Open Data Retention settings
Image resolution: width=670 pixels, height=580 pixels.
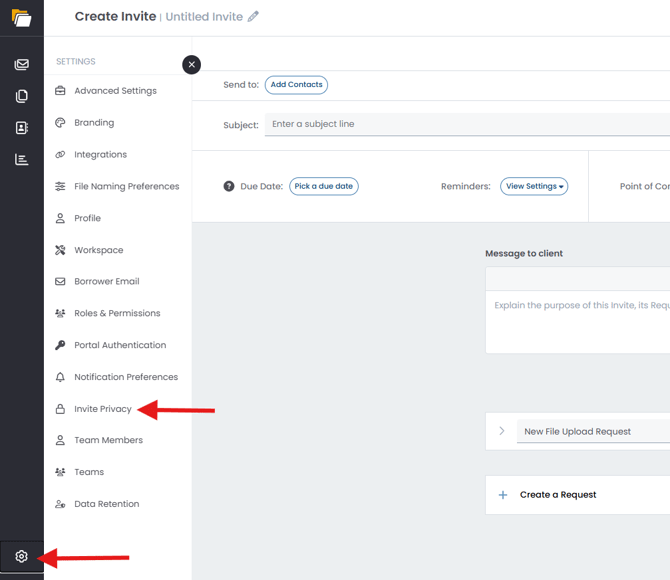pos(106,504)
